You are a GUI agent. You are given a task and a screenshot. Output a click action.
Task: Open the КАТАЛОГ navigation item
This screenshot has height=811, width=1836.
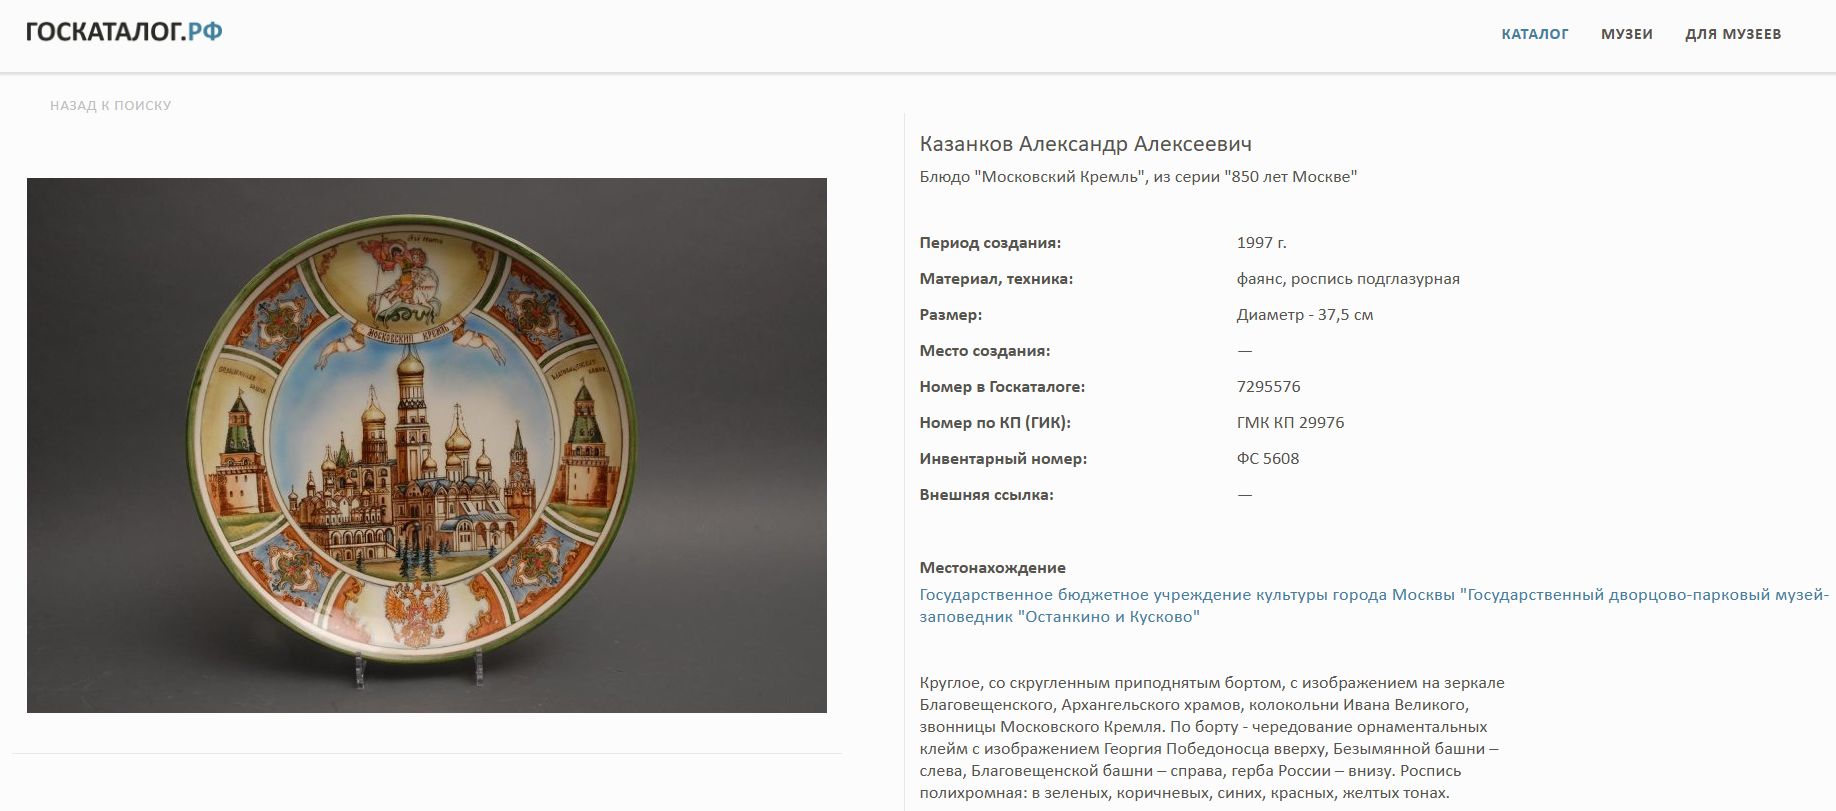1534,34
